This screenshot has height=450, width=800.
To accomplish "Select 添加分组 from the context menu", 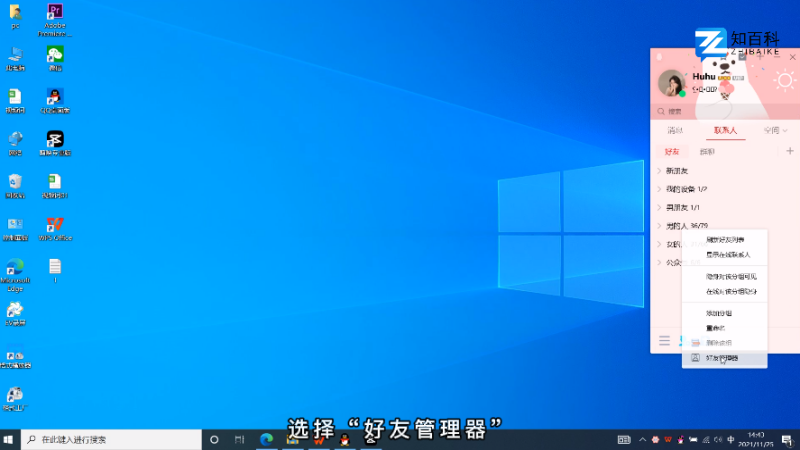I will 718,313.
